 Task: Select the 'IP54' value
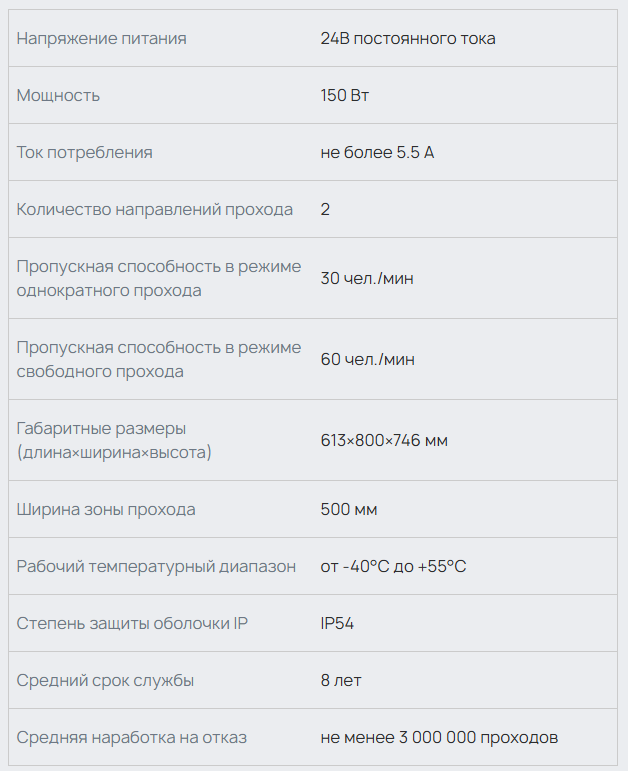pos(337,624)
